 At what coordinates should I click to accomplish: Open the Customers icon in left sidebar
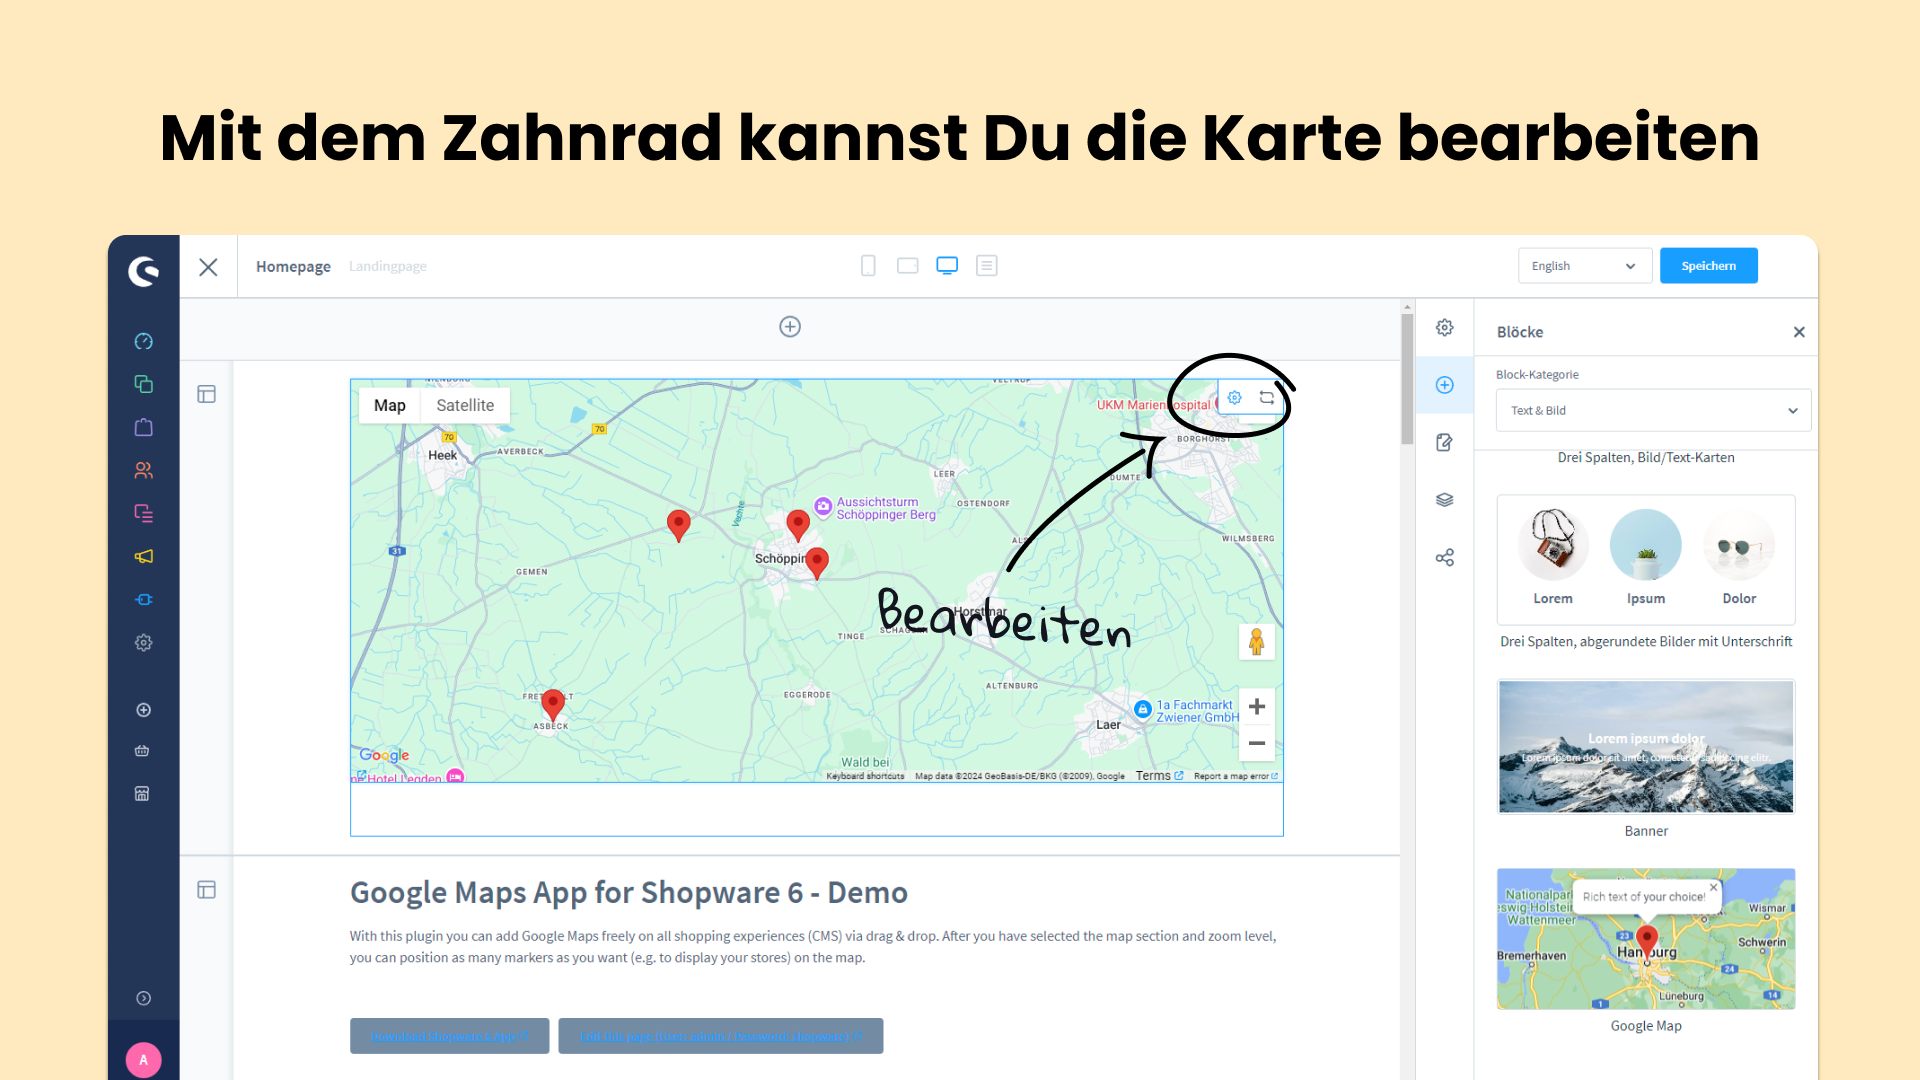point(144,471)
